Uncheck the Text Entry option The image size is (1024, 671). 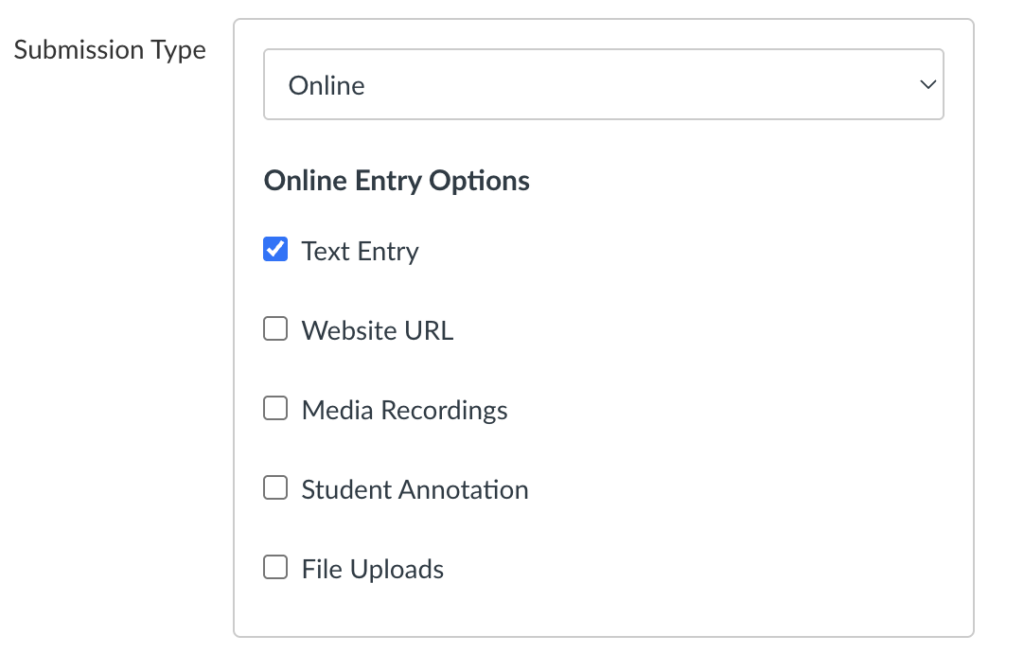(x=275, y=249)
